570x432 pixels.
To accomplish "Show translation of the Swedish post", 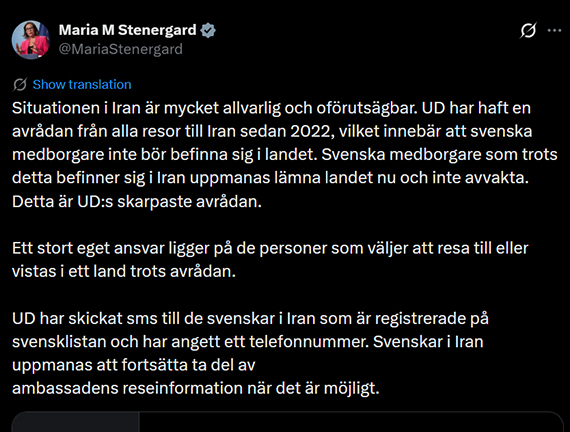I will [x=82, y=85].
